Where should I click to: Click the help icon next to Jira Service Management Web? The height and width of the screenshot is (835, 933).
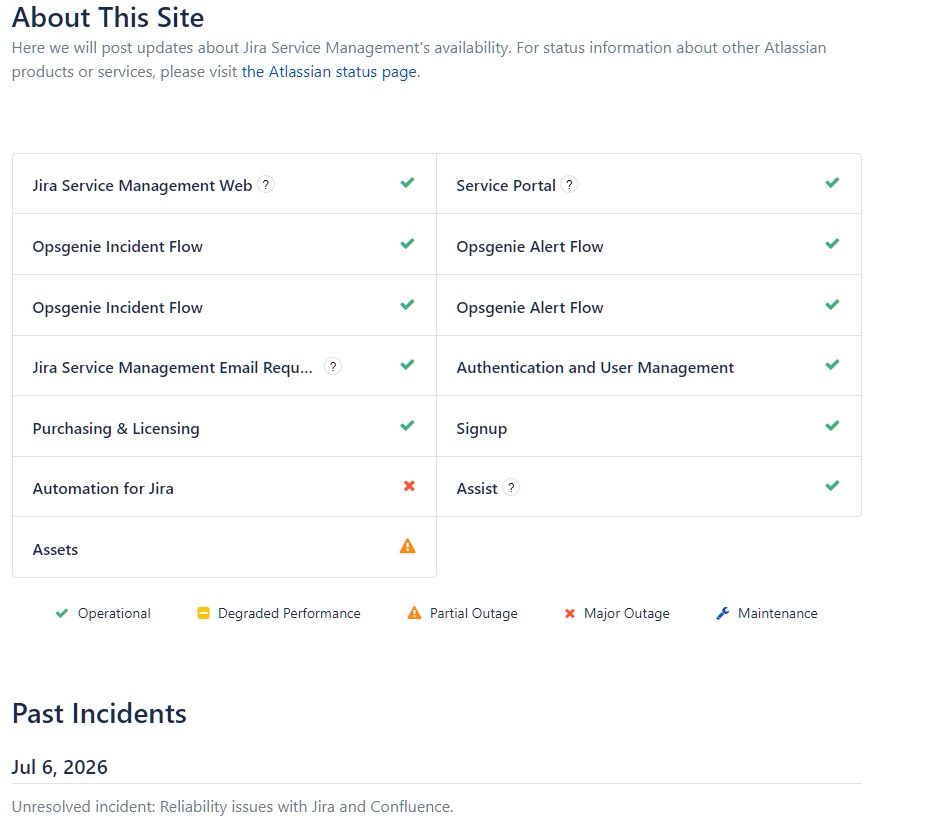click(x=266, y=185)
